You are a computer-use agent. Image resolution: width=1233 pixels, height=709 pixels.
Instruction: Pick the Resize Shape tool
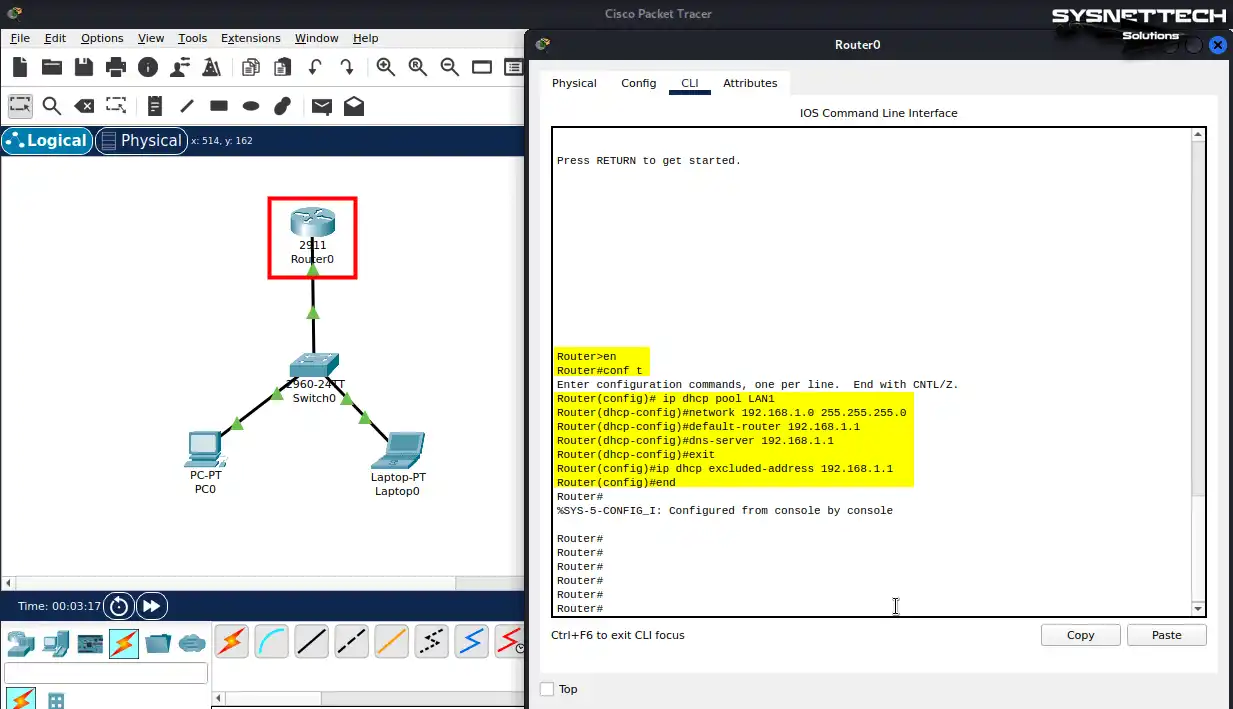[116, 105]
